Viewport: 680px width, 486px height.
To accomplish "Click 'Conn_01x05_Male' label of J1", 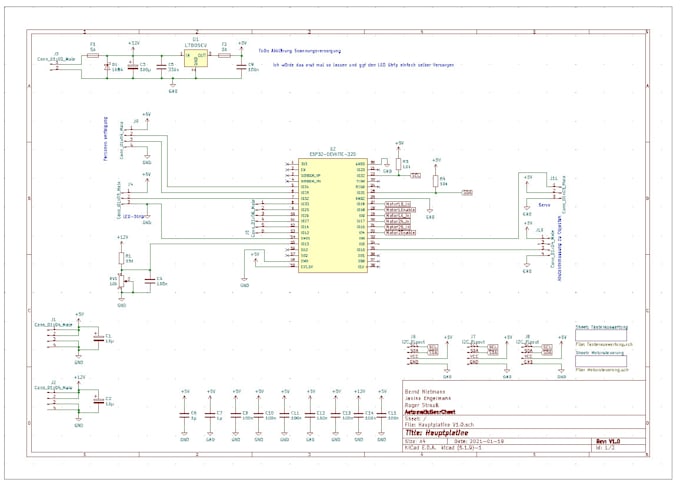I will point(54,324).
